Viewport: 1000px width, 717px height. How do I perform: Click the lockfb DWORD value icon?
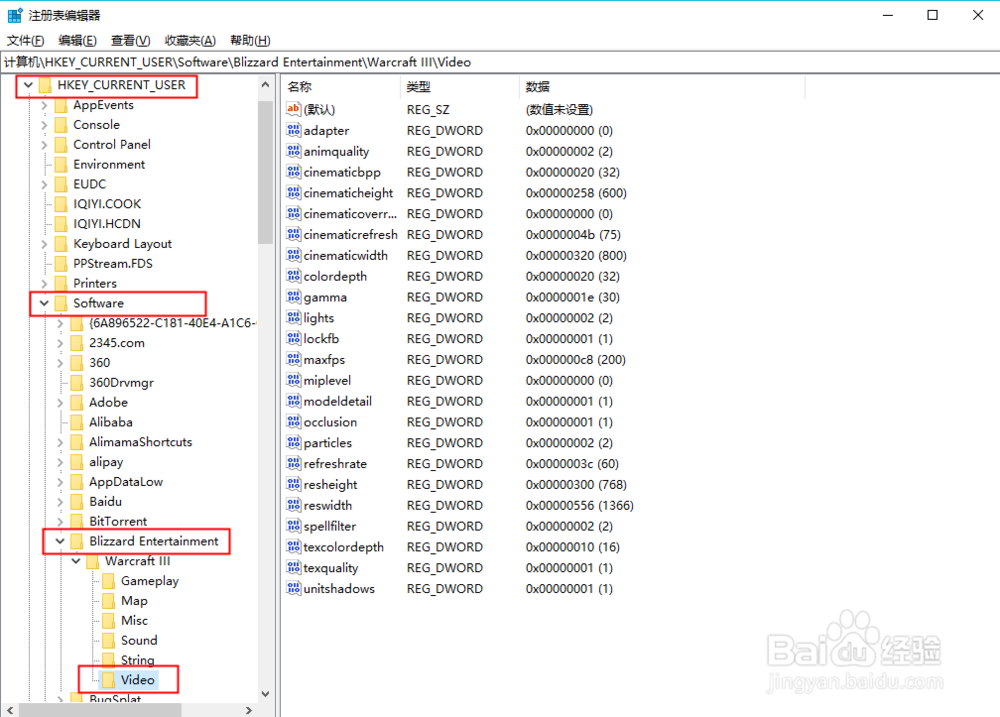click(x=293, y=338)
